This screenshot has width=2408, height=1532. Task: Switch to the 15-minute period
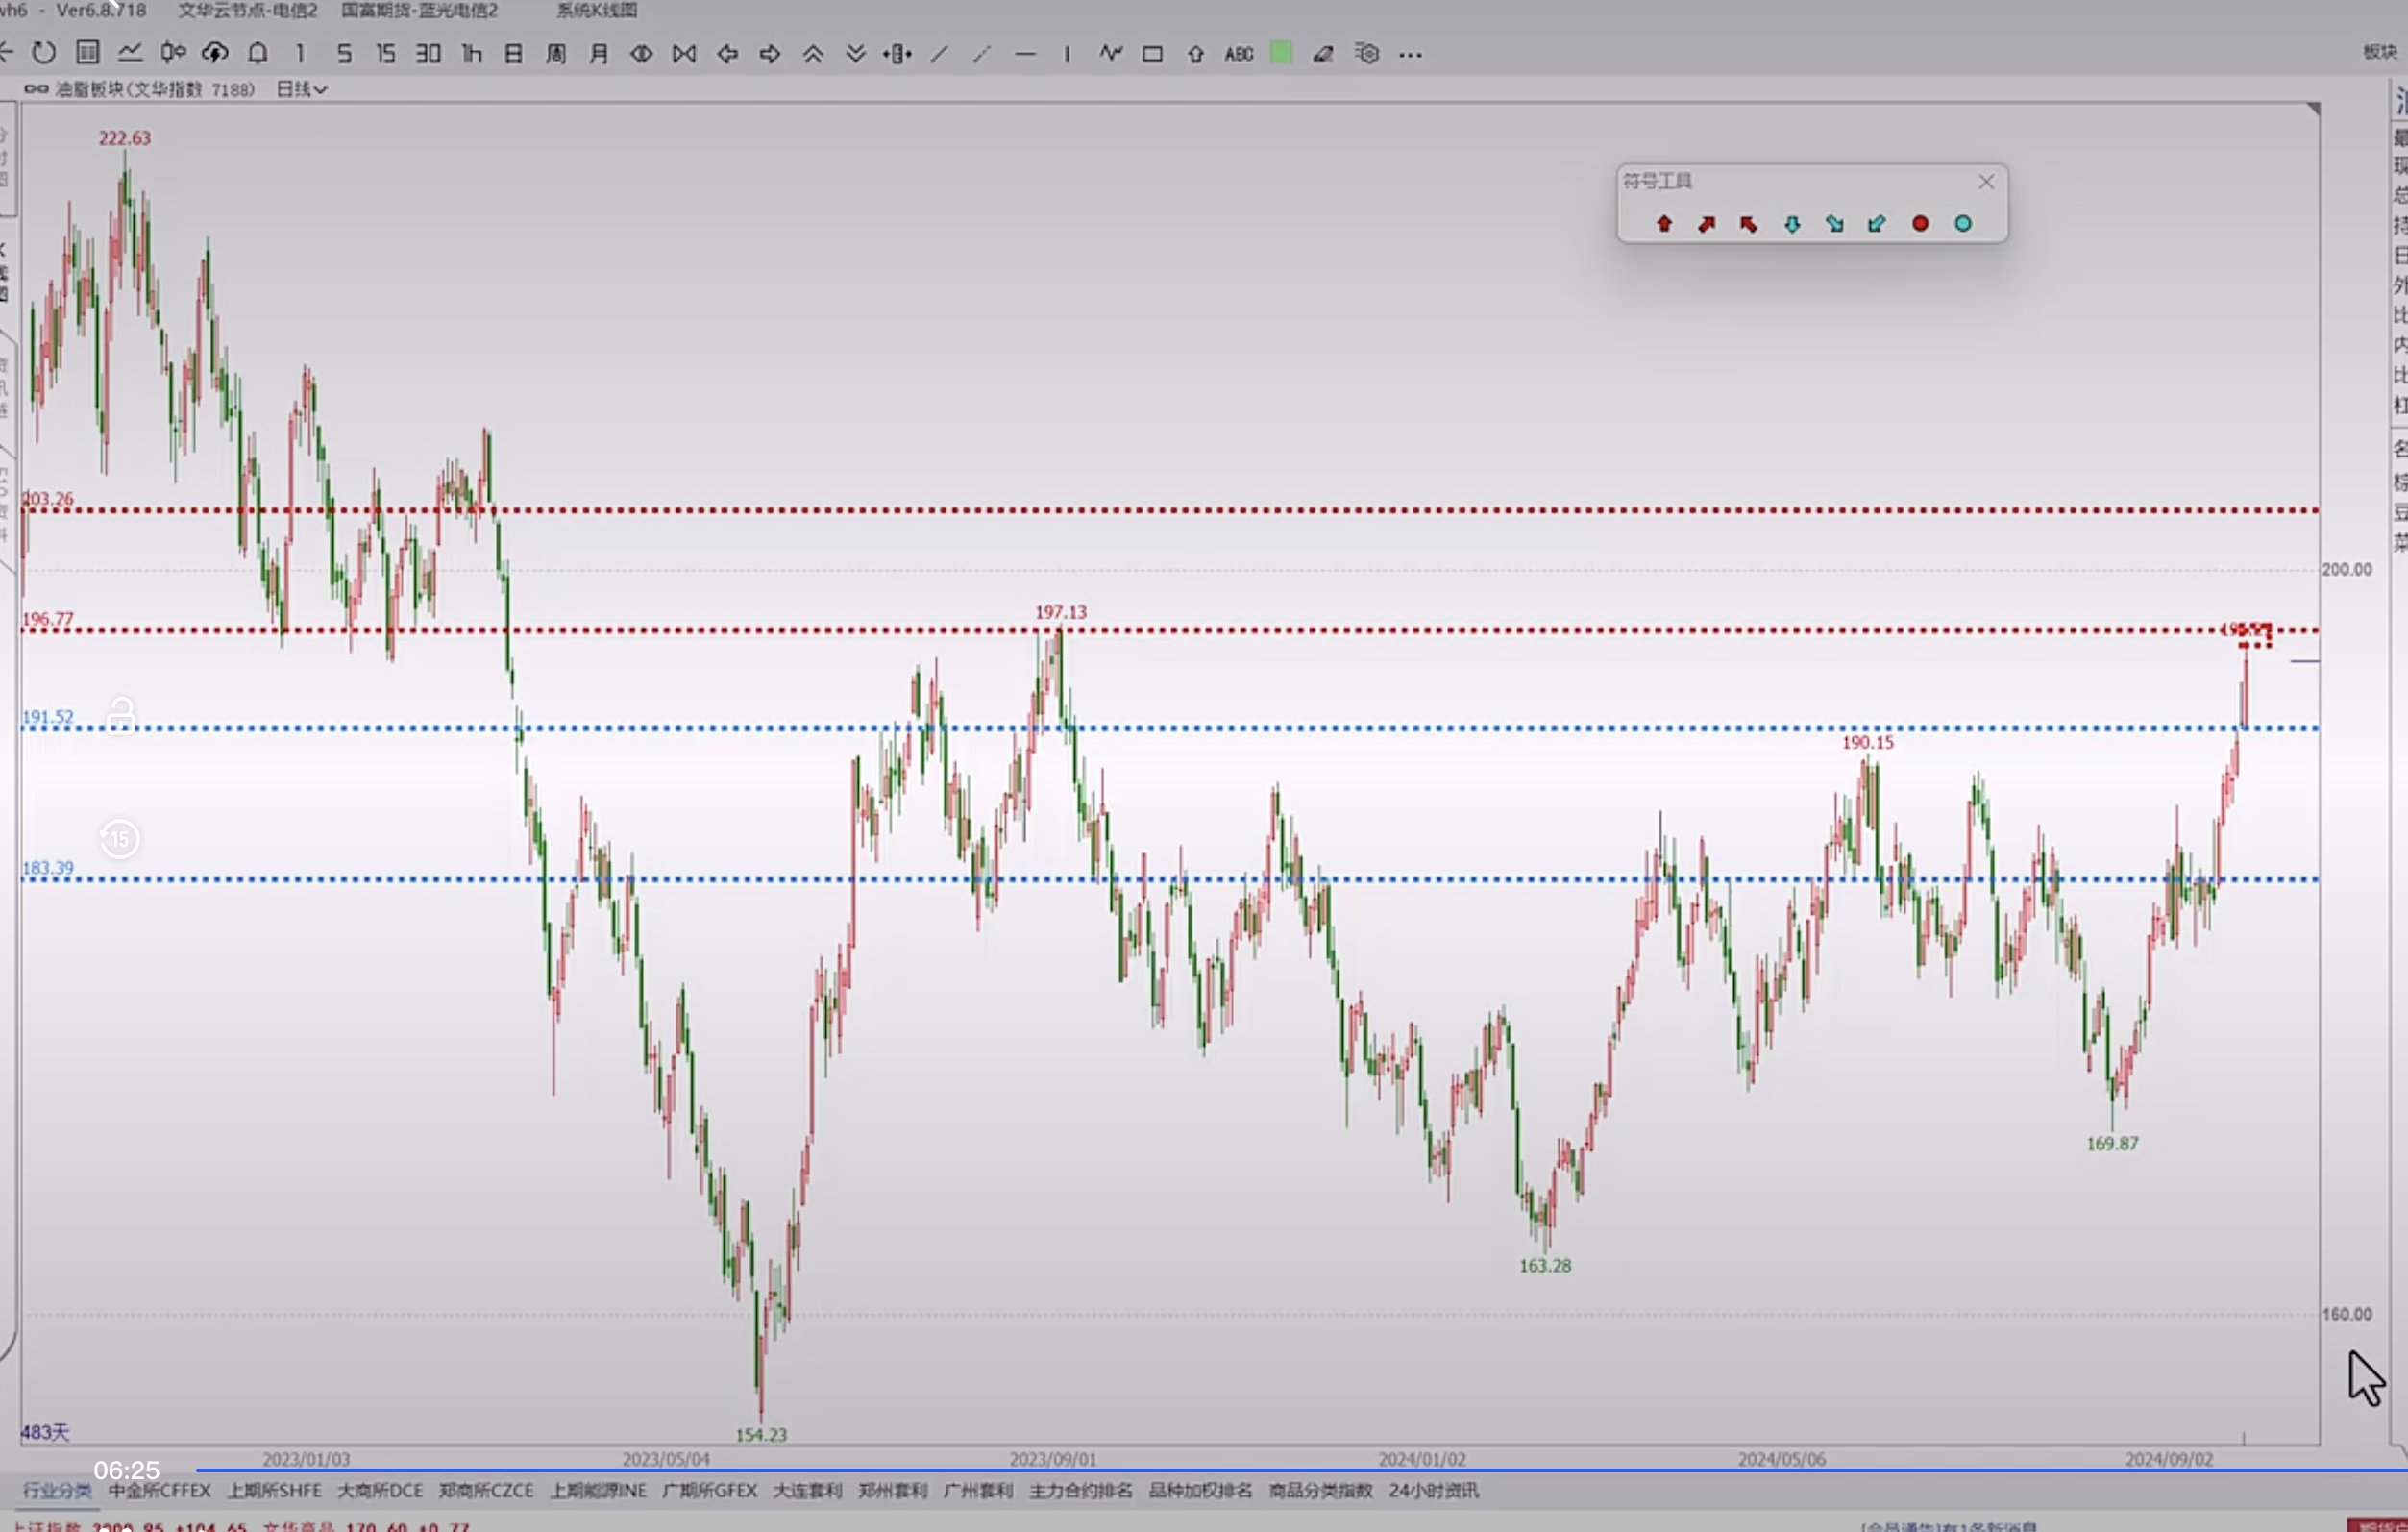click(x=385, y=54)
